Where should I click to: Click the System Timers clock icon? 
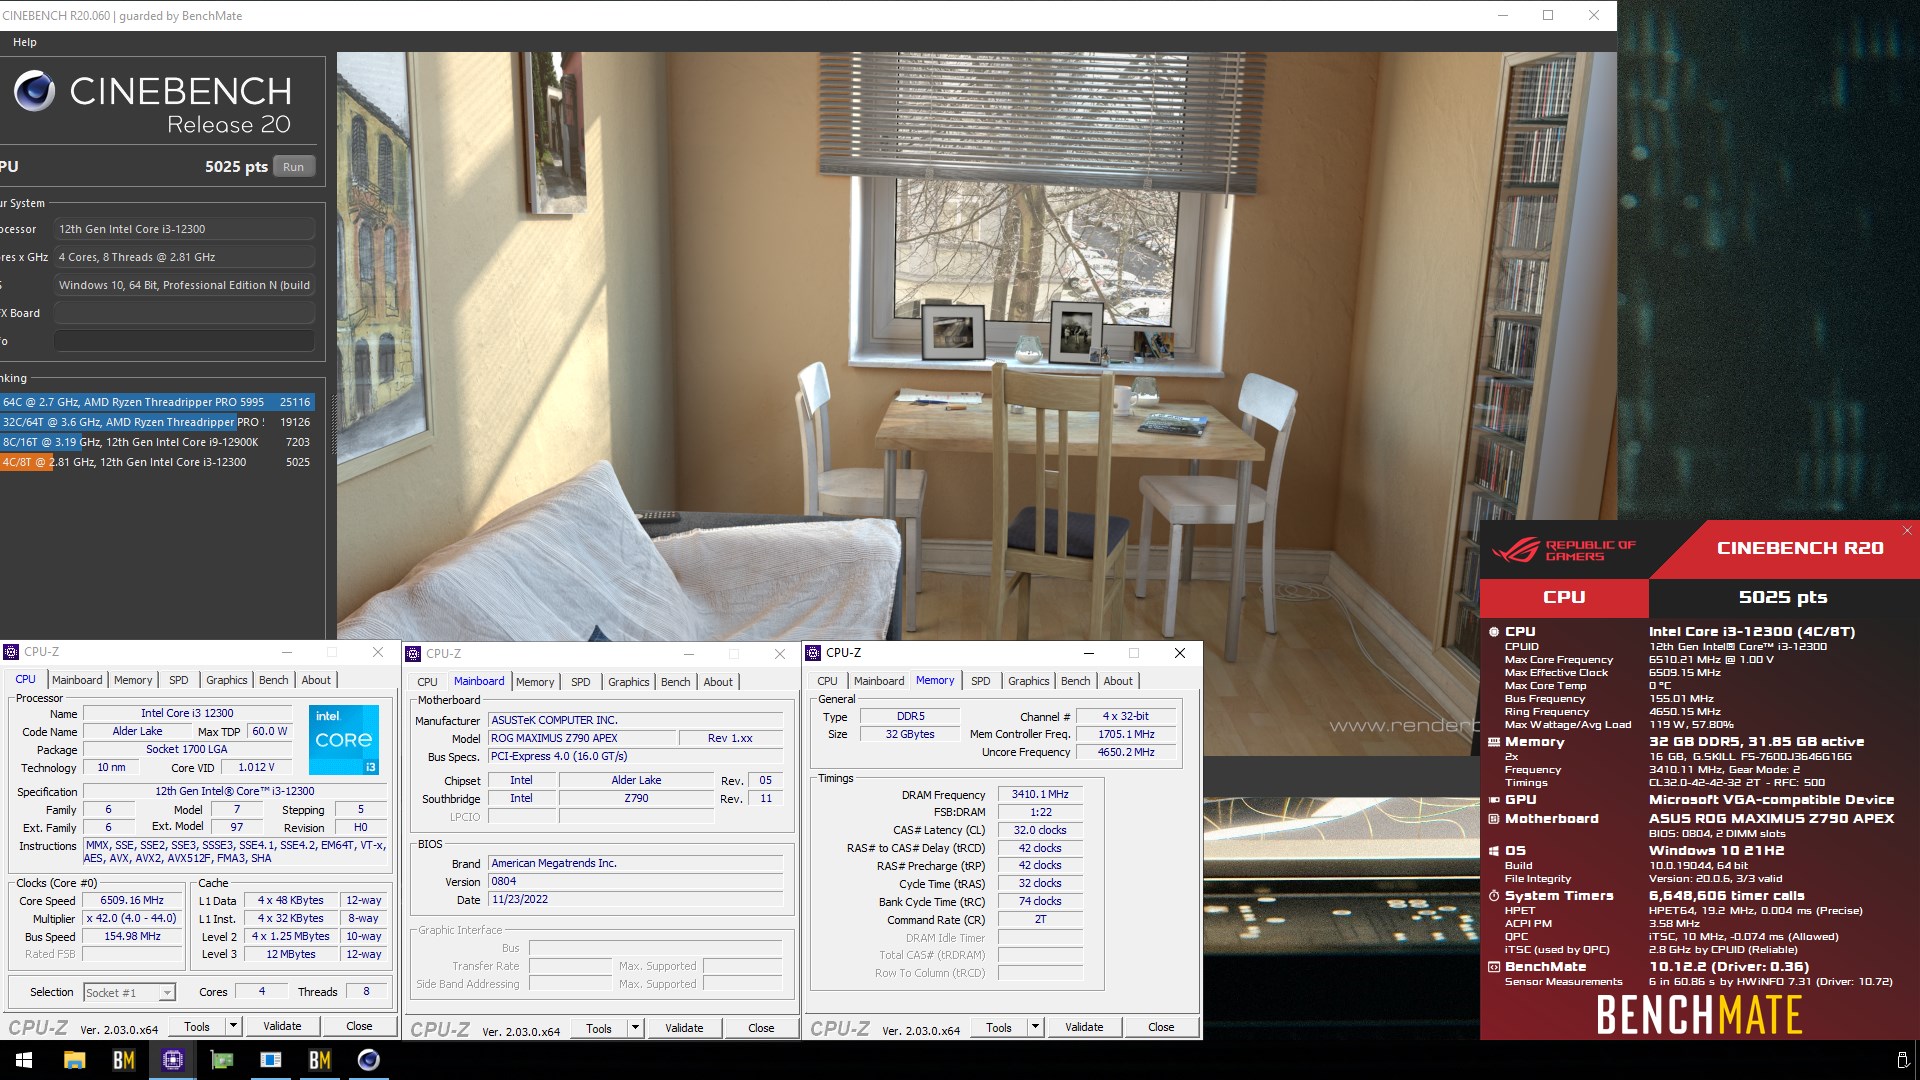[1494, 896]
